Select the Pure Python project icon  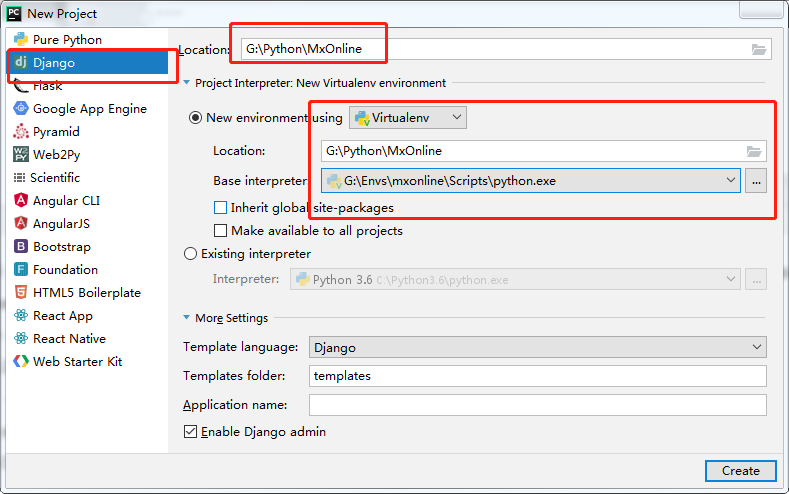click(x=21, y=39)
